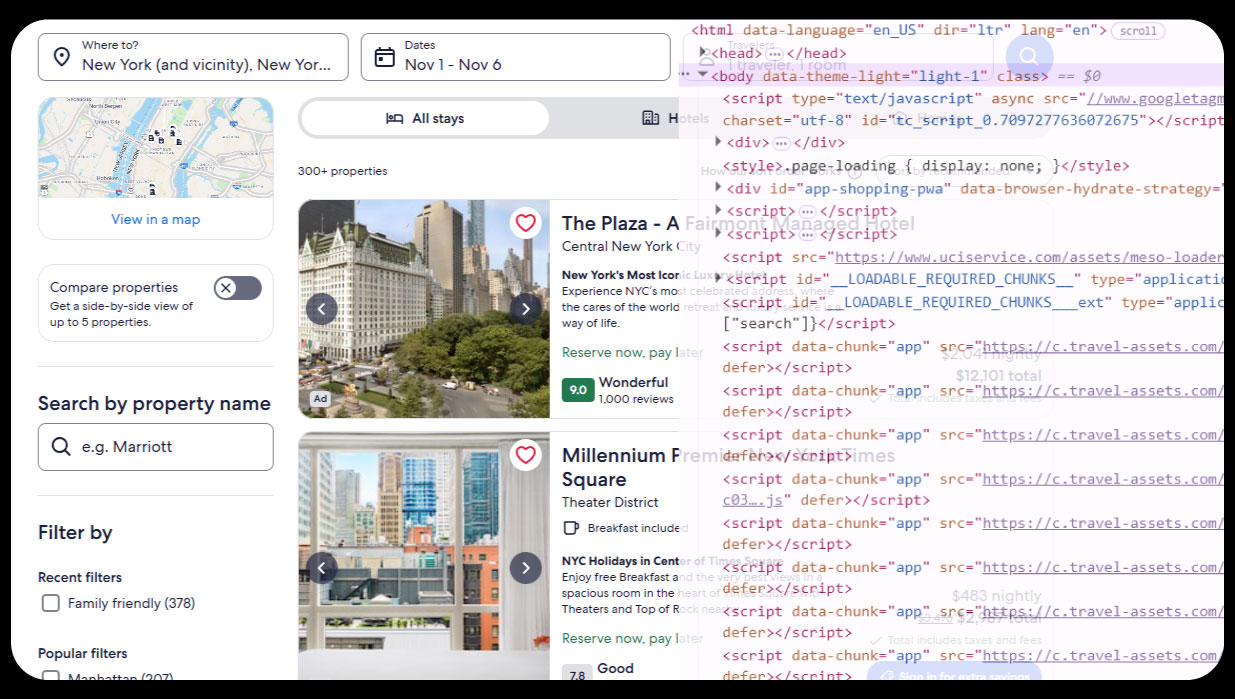The width and height of the screenshot is (1235, 699).
Task: Click the map thumbnail preview
Action: pyautogui.click(x=155, y=148)
